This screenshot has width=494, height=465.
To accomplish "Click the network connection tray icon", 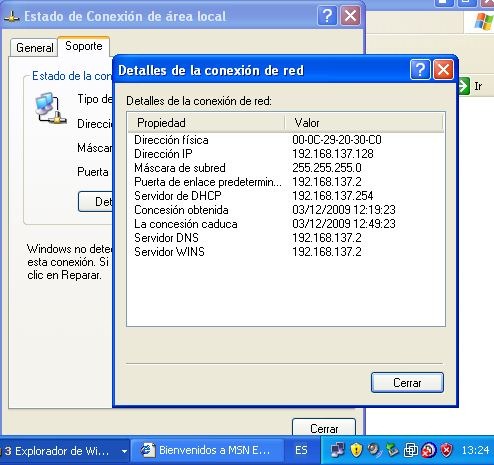I will (x=338, y=450).
